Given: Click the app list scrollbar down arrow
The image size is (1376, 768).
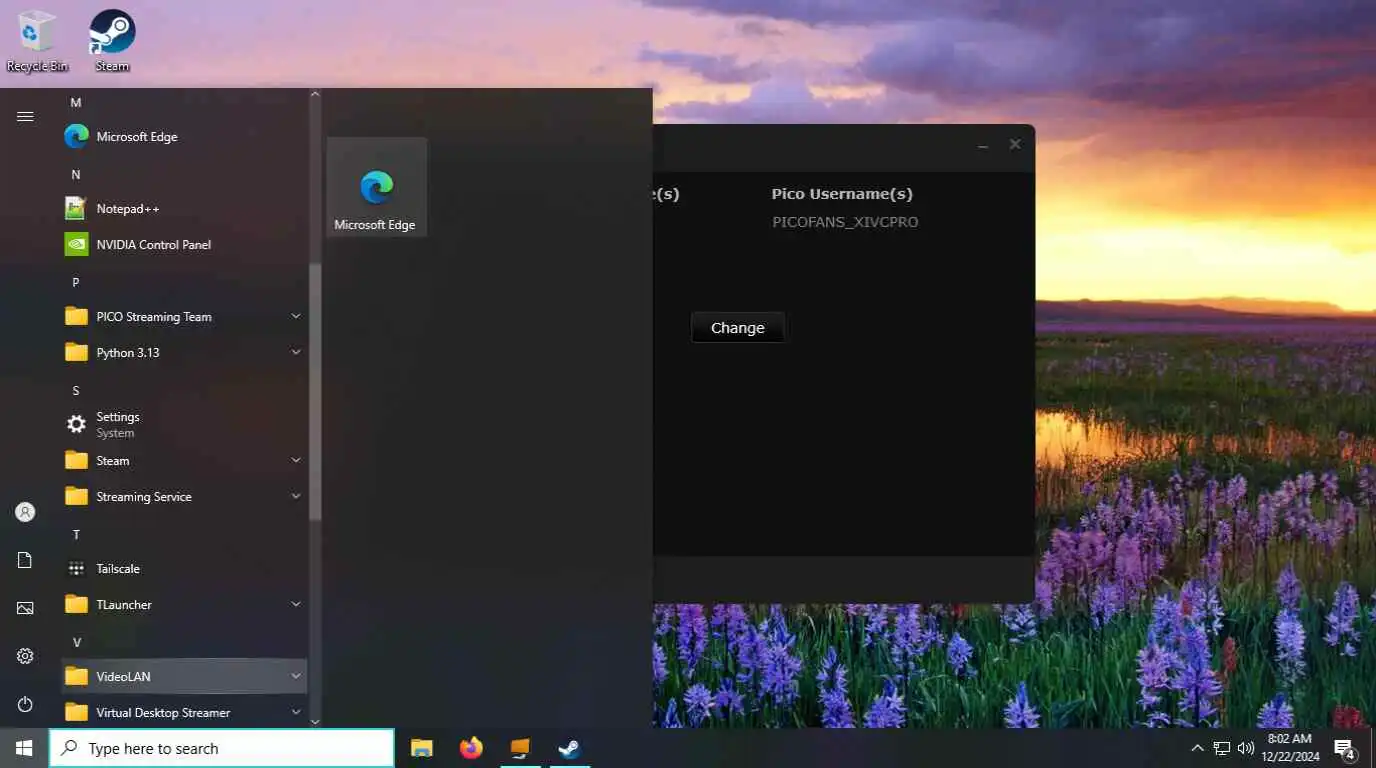Looking at the screenshot, I should (x=315, y=721).
